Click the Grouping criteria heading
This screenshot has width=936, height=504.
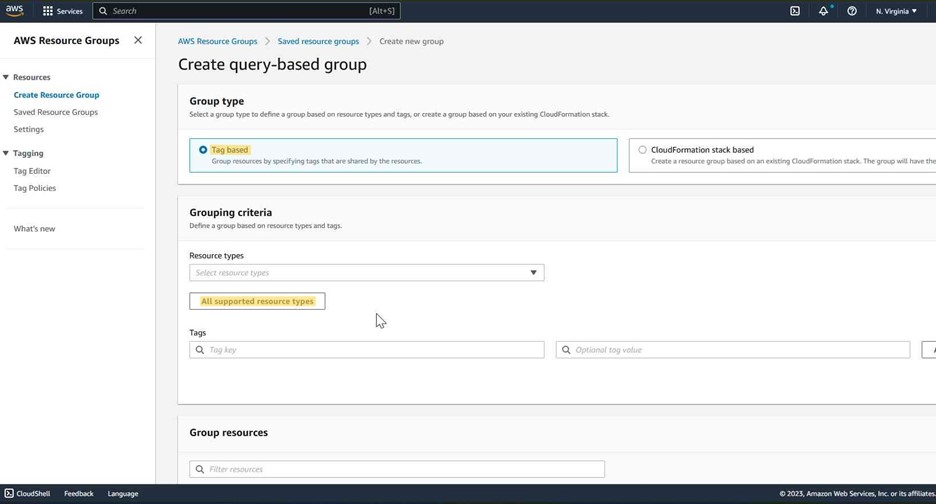click(230, 212)
